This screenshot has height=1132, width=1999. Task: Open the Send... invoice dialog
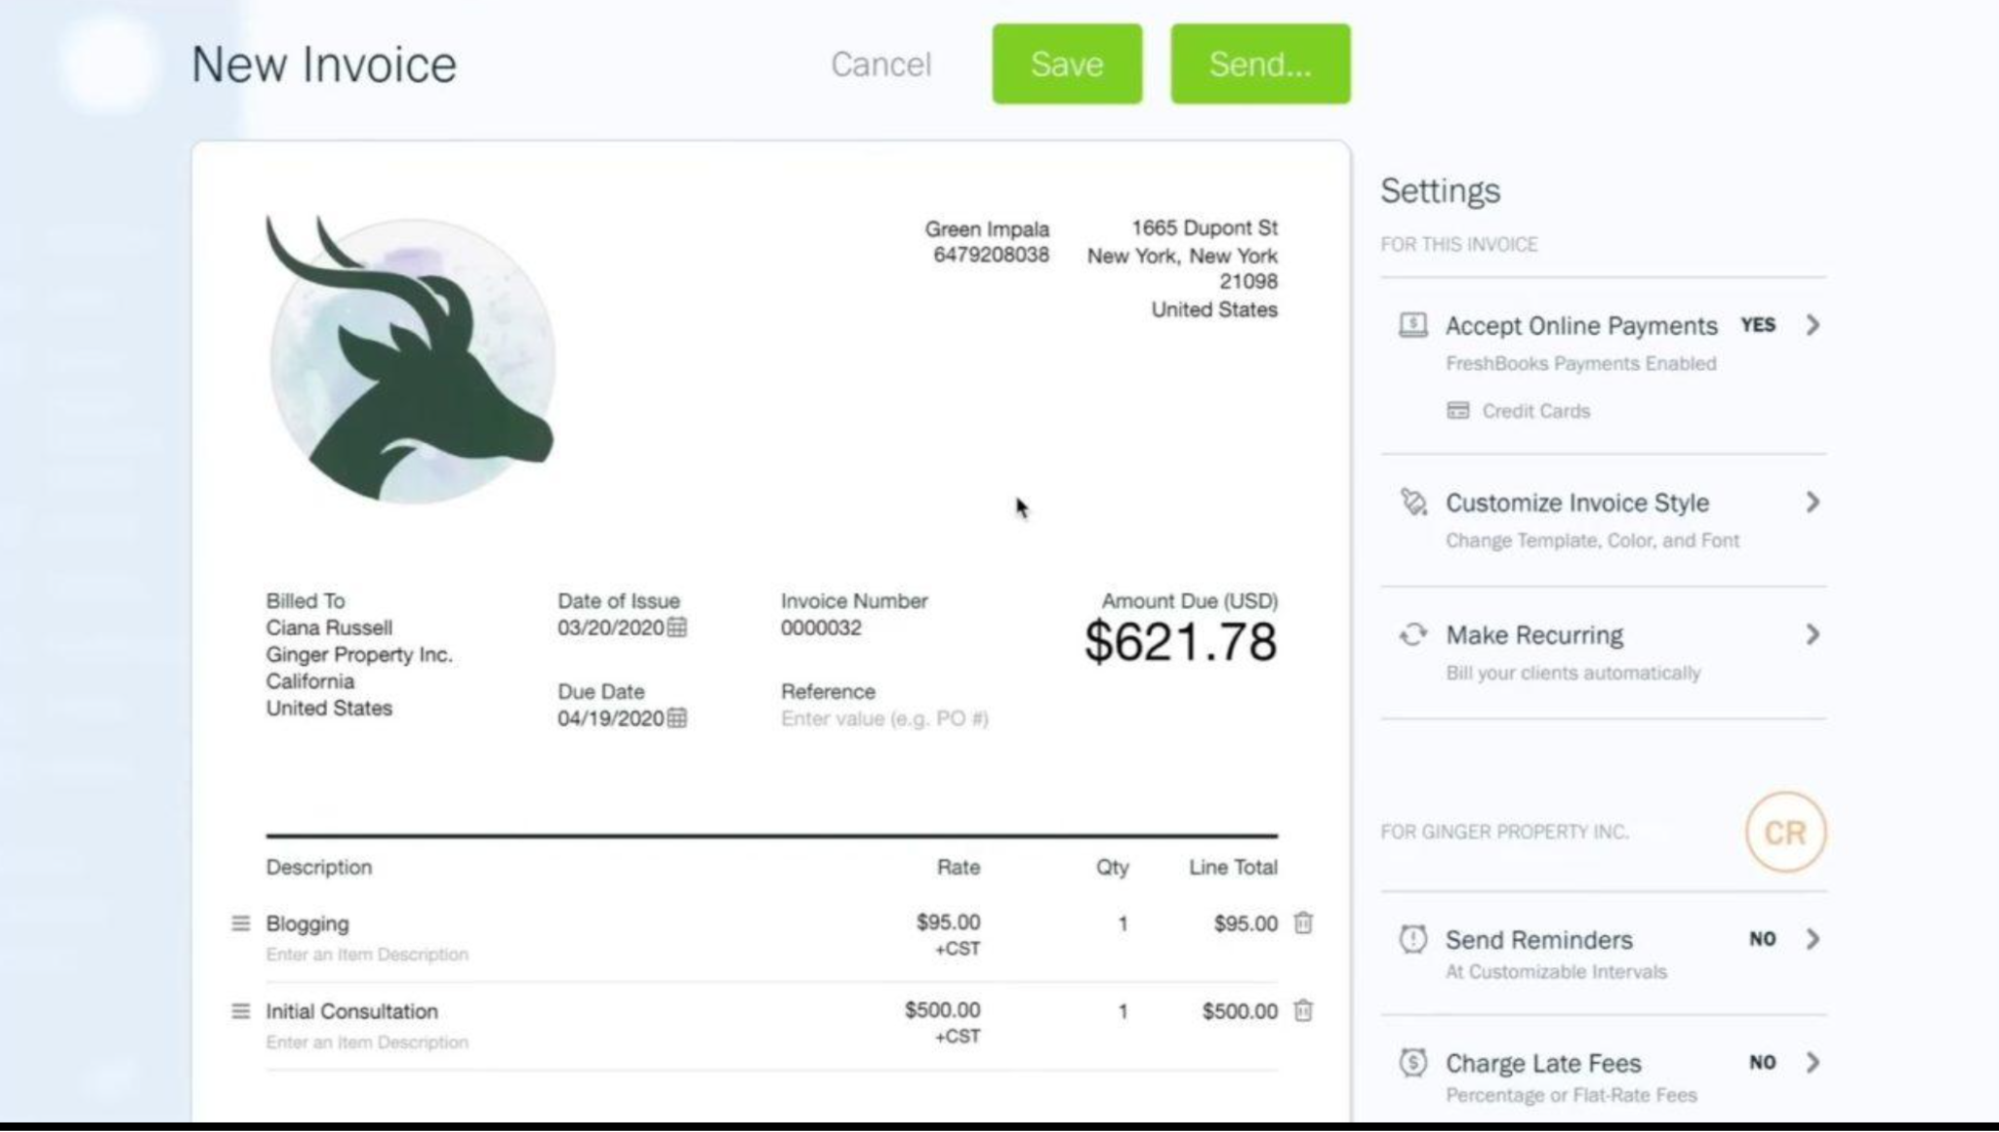point(1260,64)
